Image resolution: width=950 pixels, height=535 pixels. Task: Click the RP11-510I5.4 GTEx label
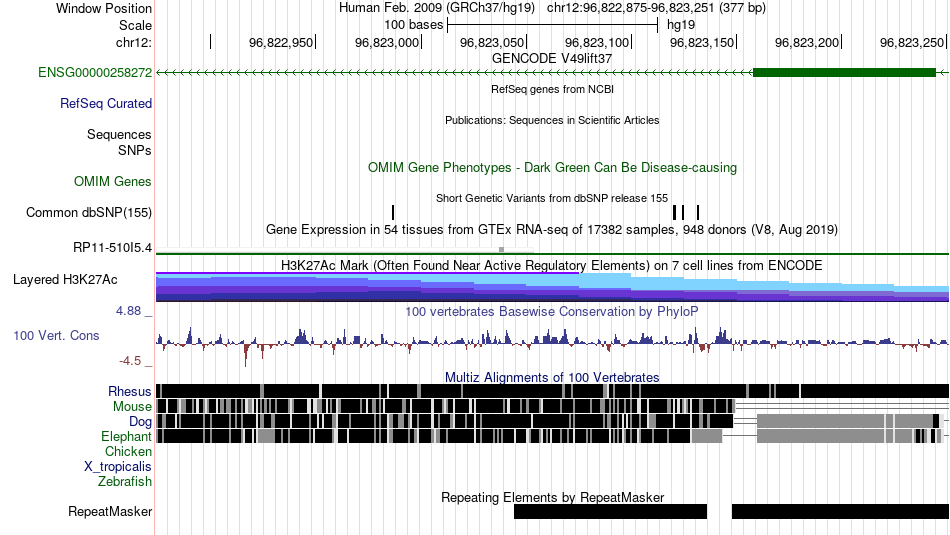[113, 247]
